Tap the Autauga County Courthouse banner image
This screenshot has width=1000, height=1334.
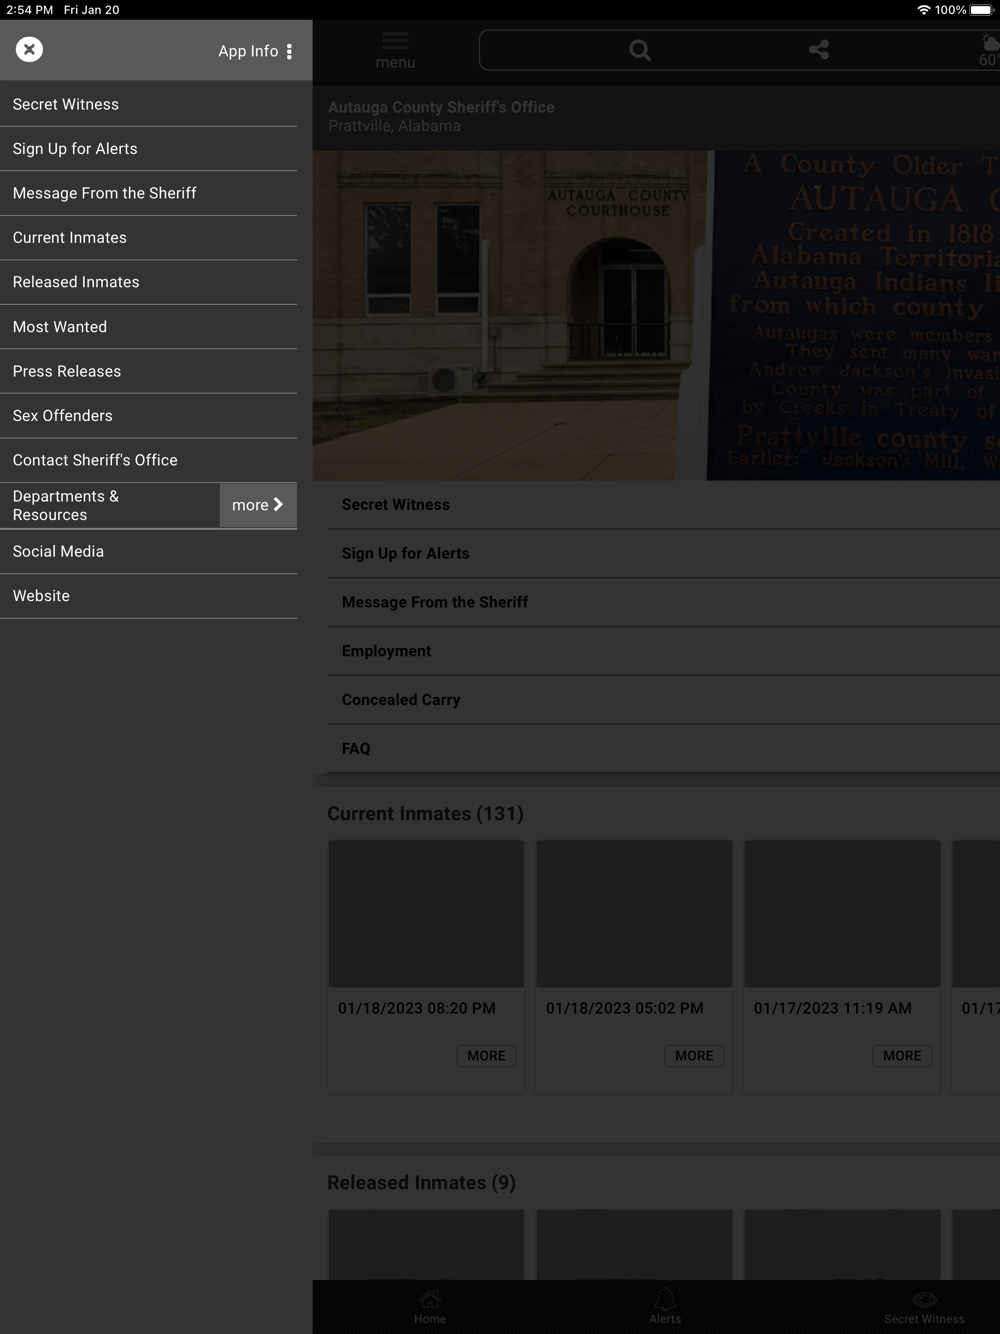click(656, 315)
